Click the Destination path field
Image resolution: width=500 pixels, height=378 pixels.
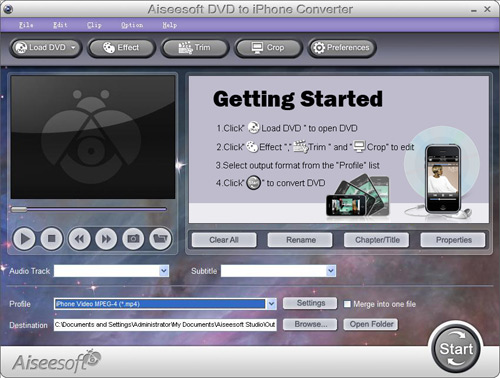[165, 325]
